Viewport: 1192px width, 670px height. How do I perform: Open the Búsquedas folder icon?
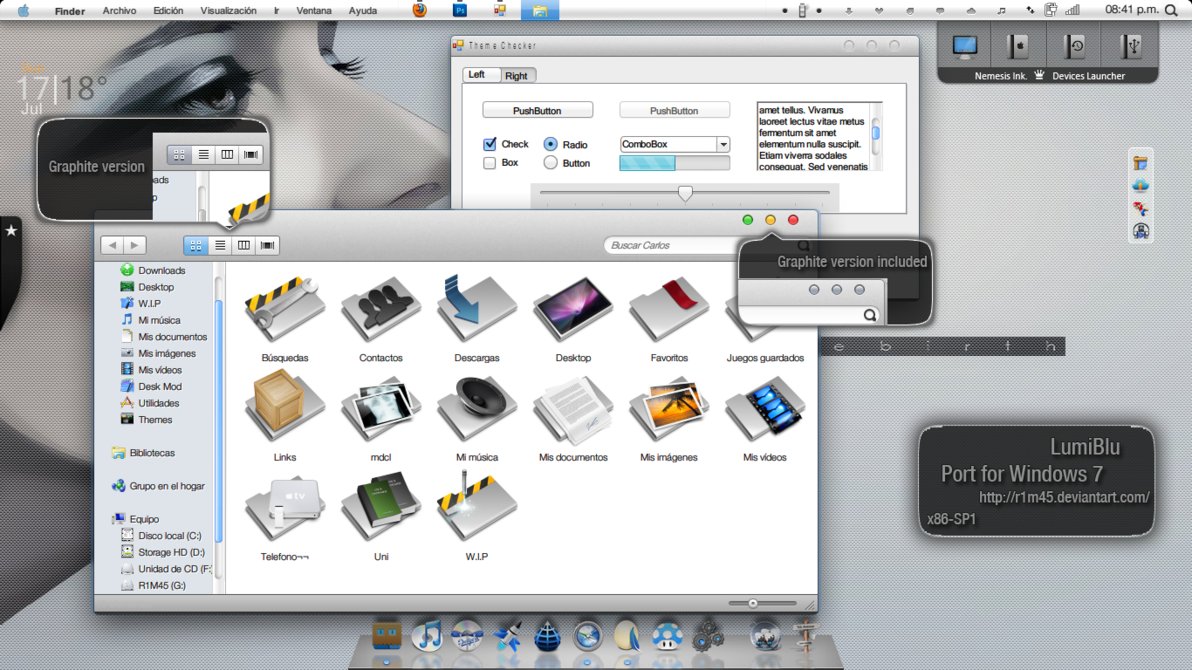tap(285, 310)
